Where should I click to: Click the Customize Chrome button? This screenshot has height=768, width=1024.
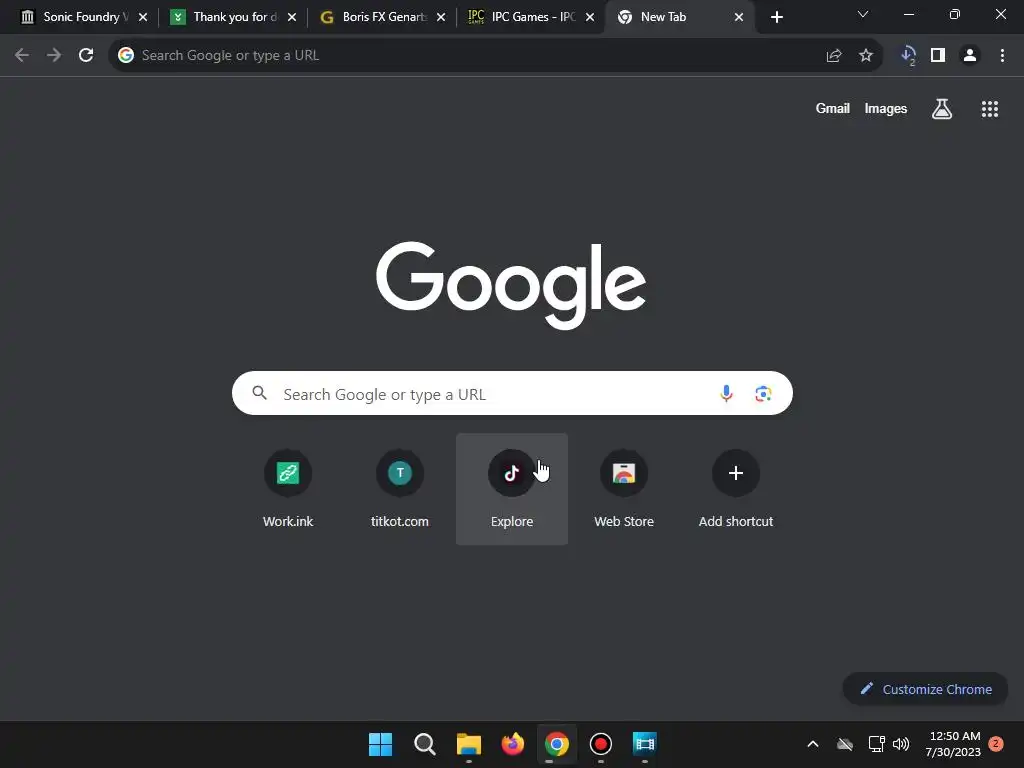click(925, 689)
